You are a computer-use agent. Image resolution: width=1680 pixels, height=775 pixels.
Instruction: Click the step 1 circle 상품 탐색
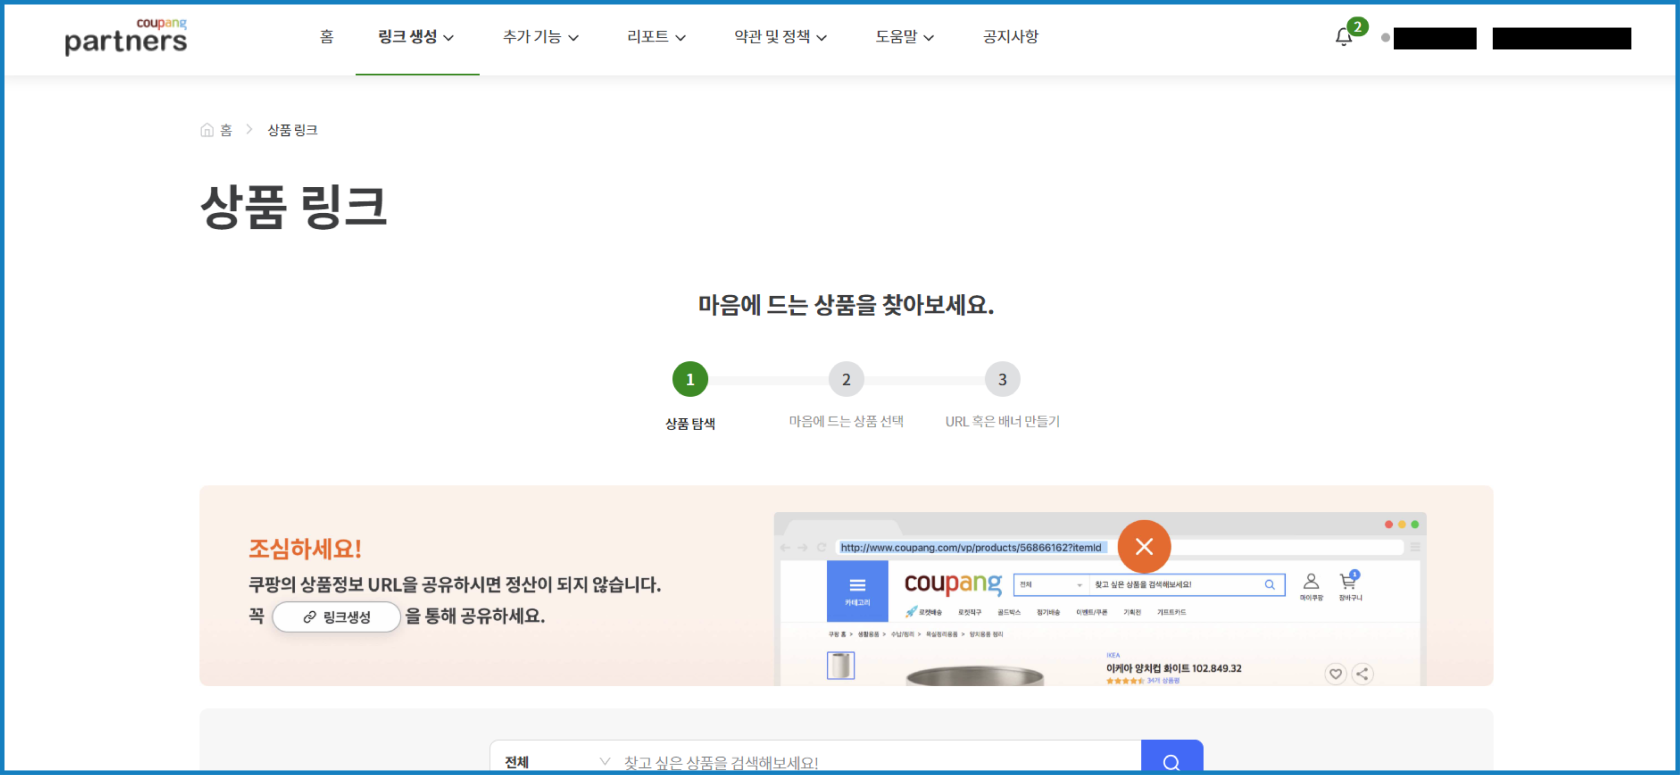690,380
